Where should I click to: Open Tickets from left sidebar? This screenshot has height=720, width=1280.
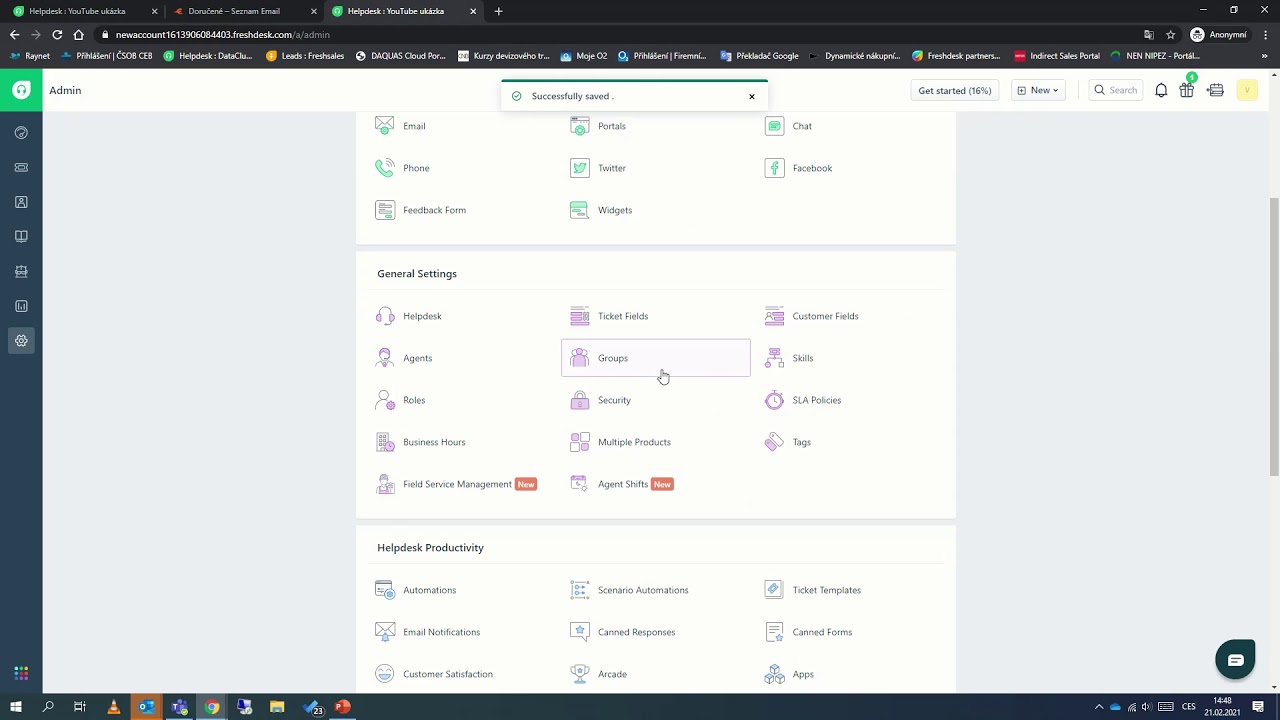tap(21, 167)
